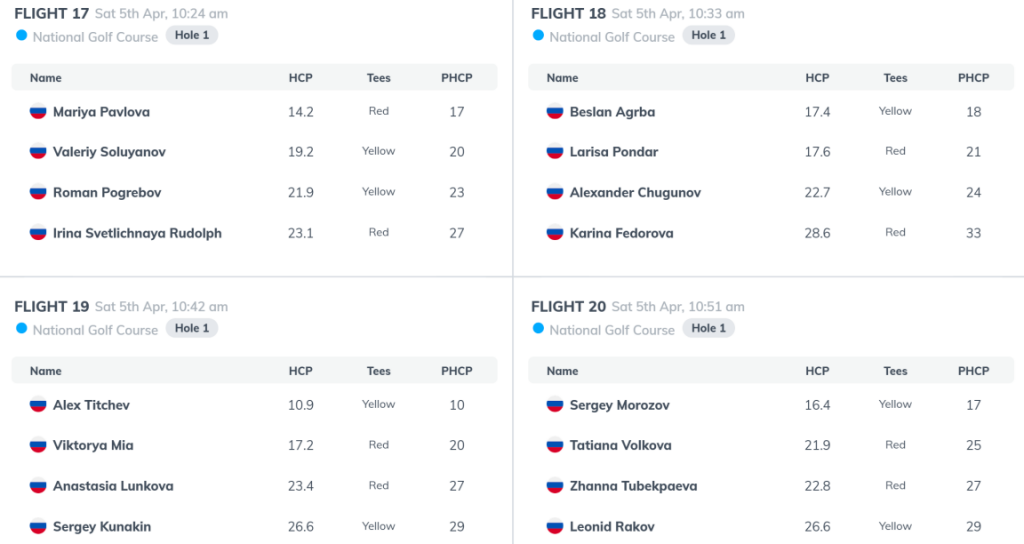This screenshot has height=544, width=1024.
Task: Click the flag icon next to Beslan Agrba
Action: (554, 112)
